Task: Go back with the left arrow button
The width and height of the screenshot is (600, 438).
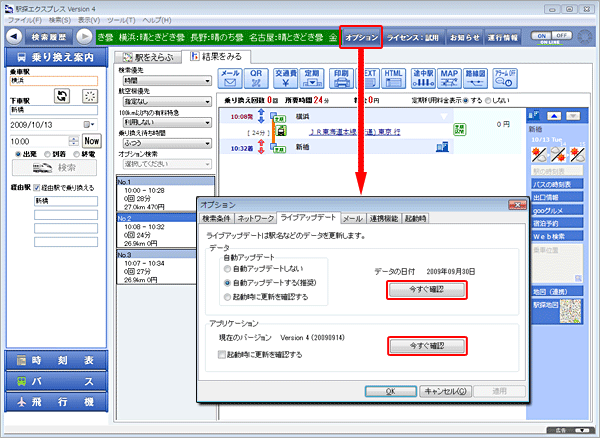Action: 14,37
